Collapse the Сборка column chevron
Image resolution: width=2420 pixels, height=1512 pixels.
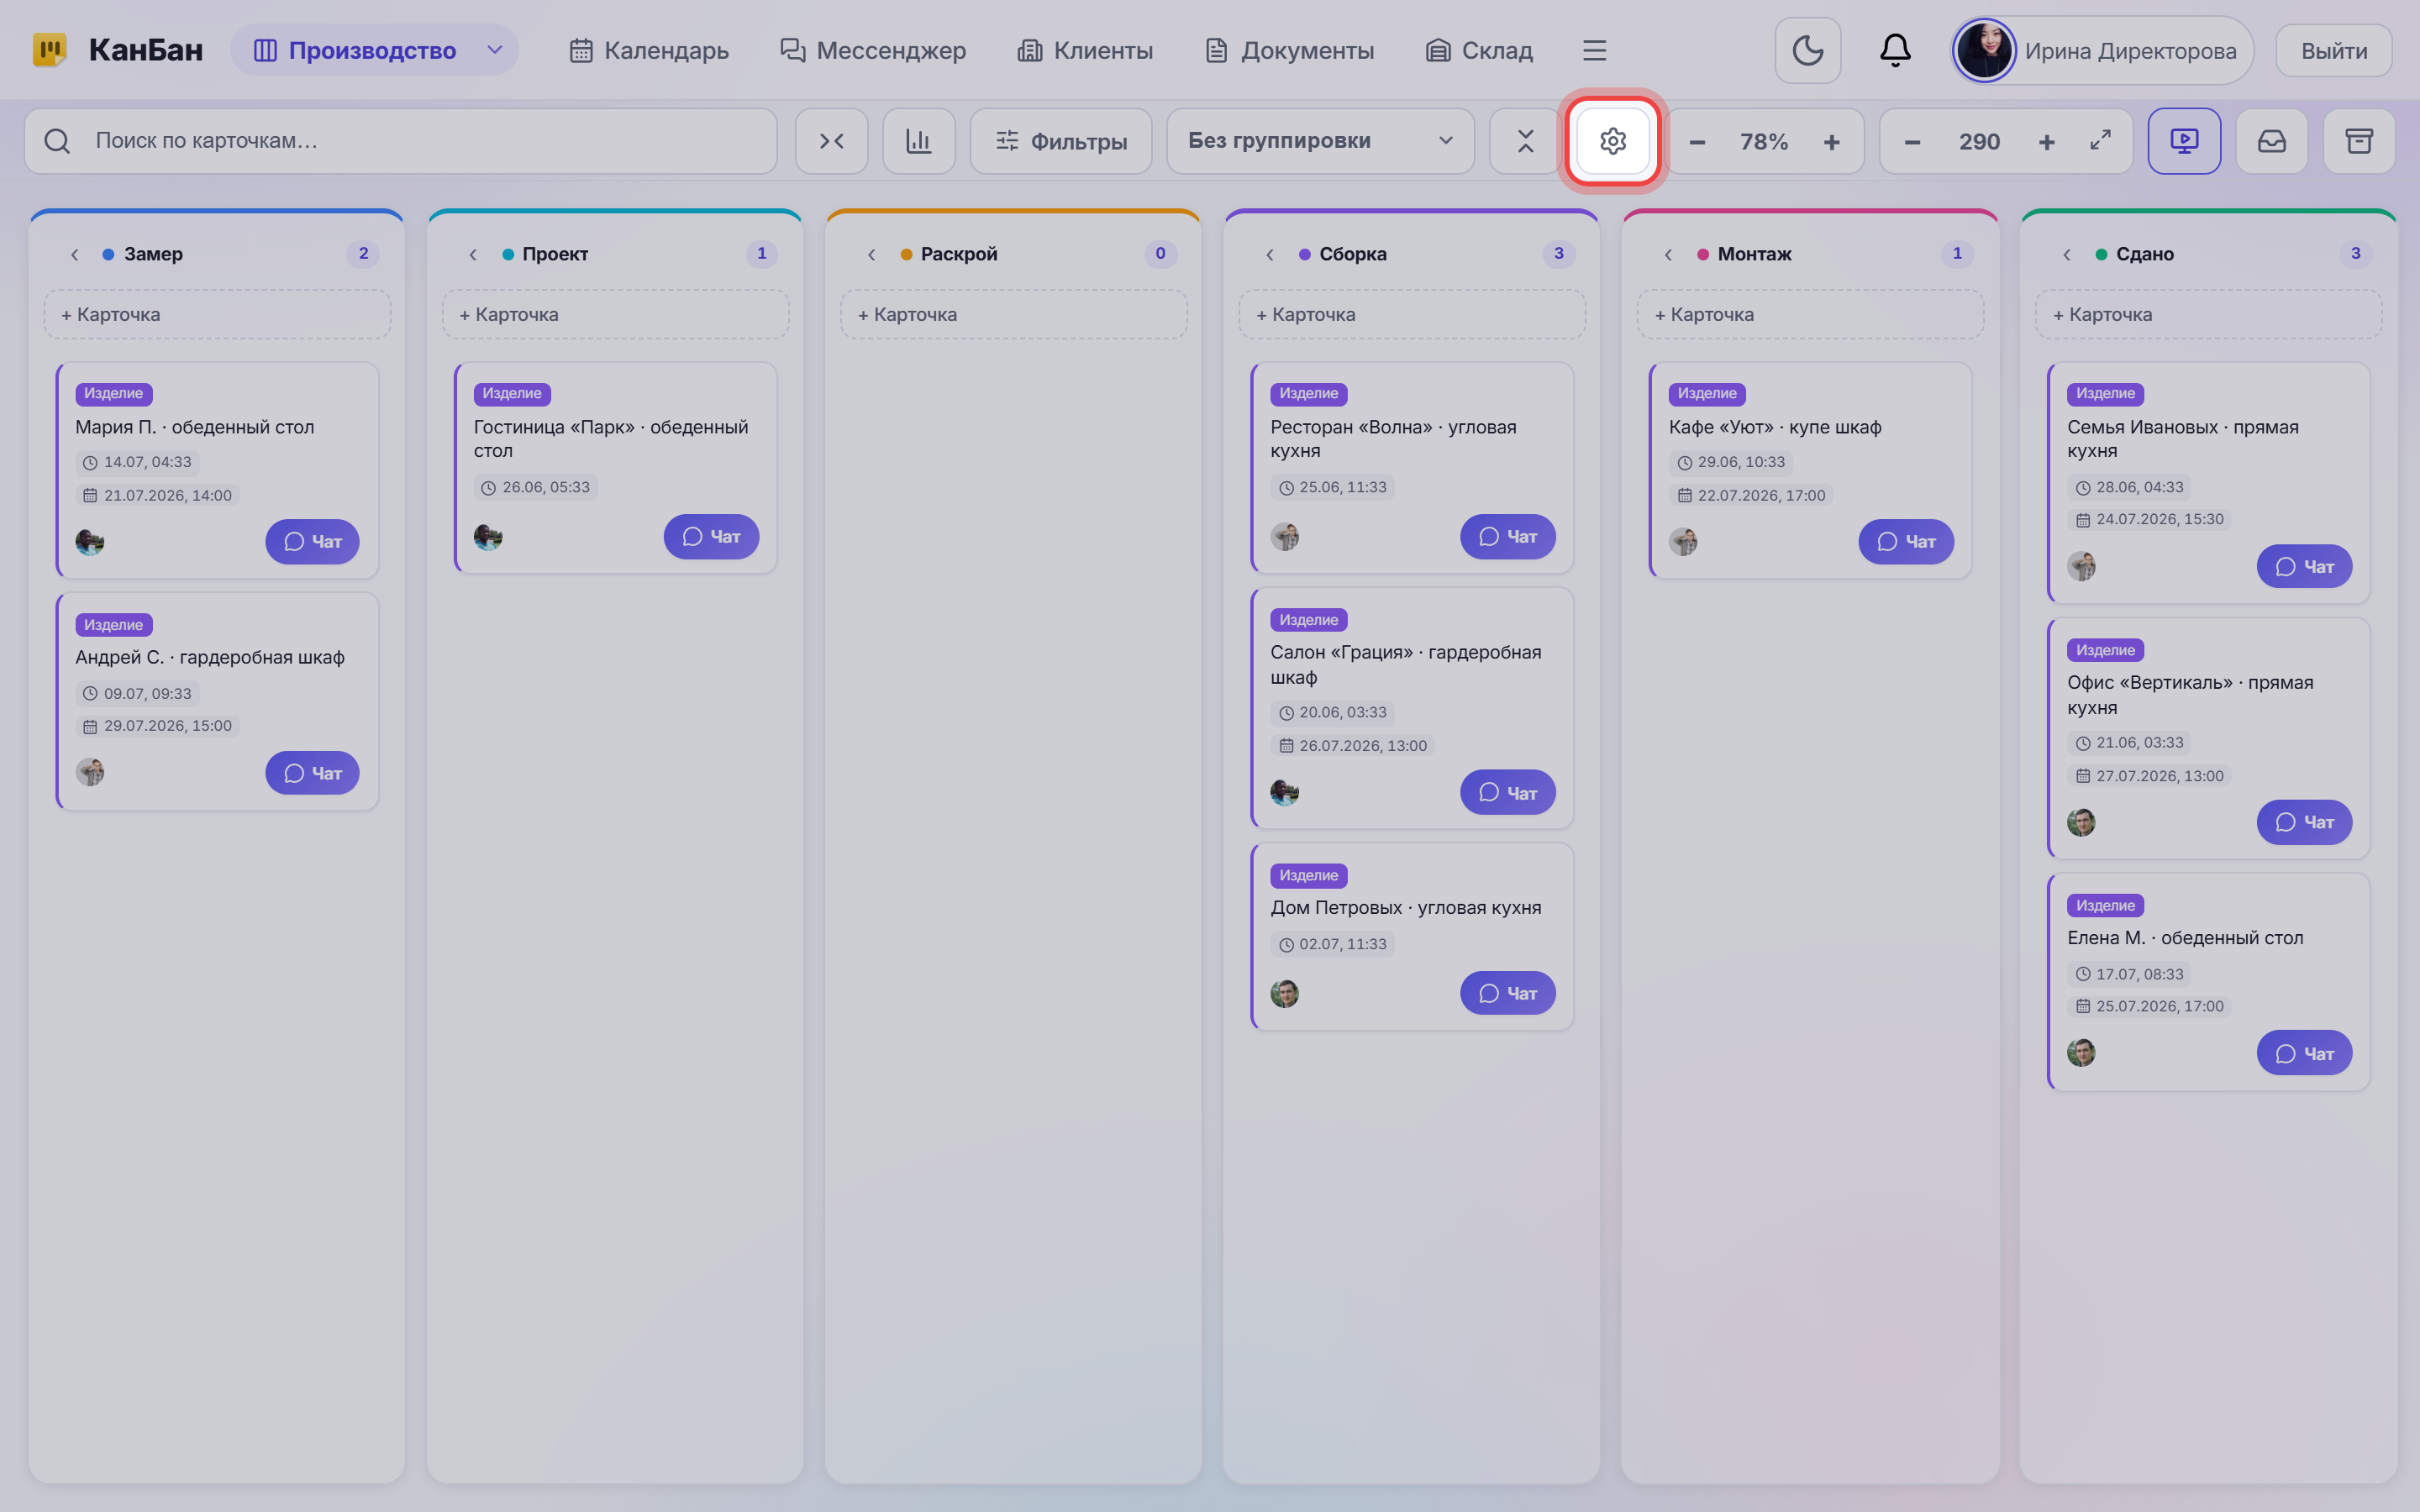pos(1270,254)
